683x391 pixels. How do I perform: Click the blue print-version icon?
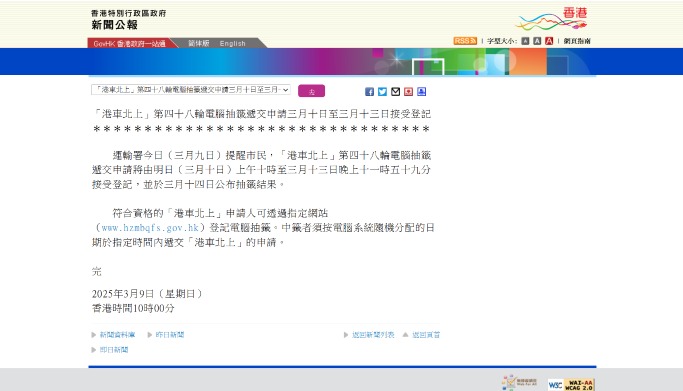click(x=421, y=91)
